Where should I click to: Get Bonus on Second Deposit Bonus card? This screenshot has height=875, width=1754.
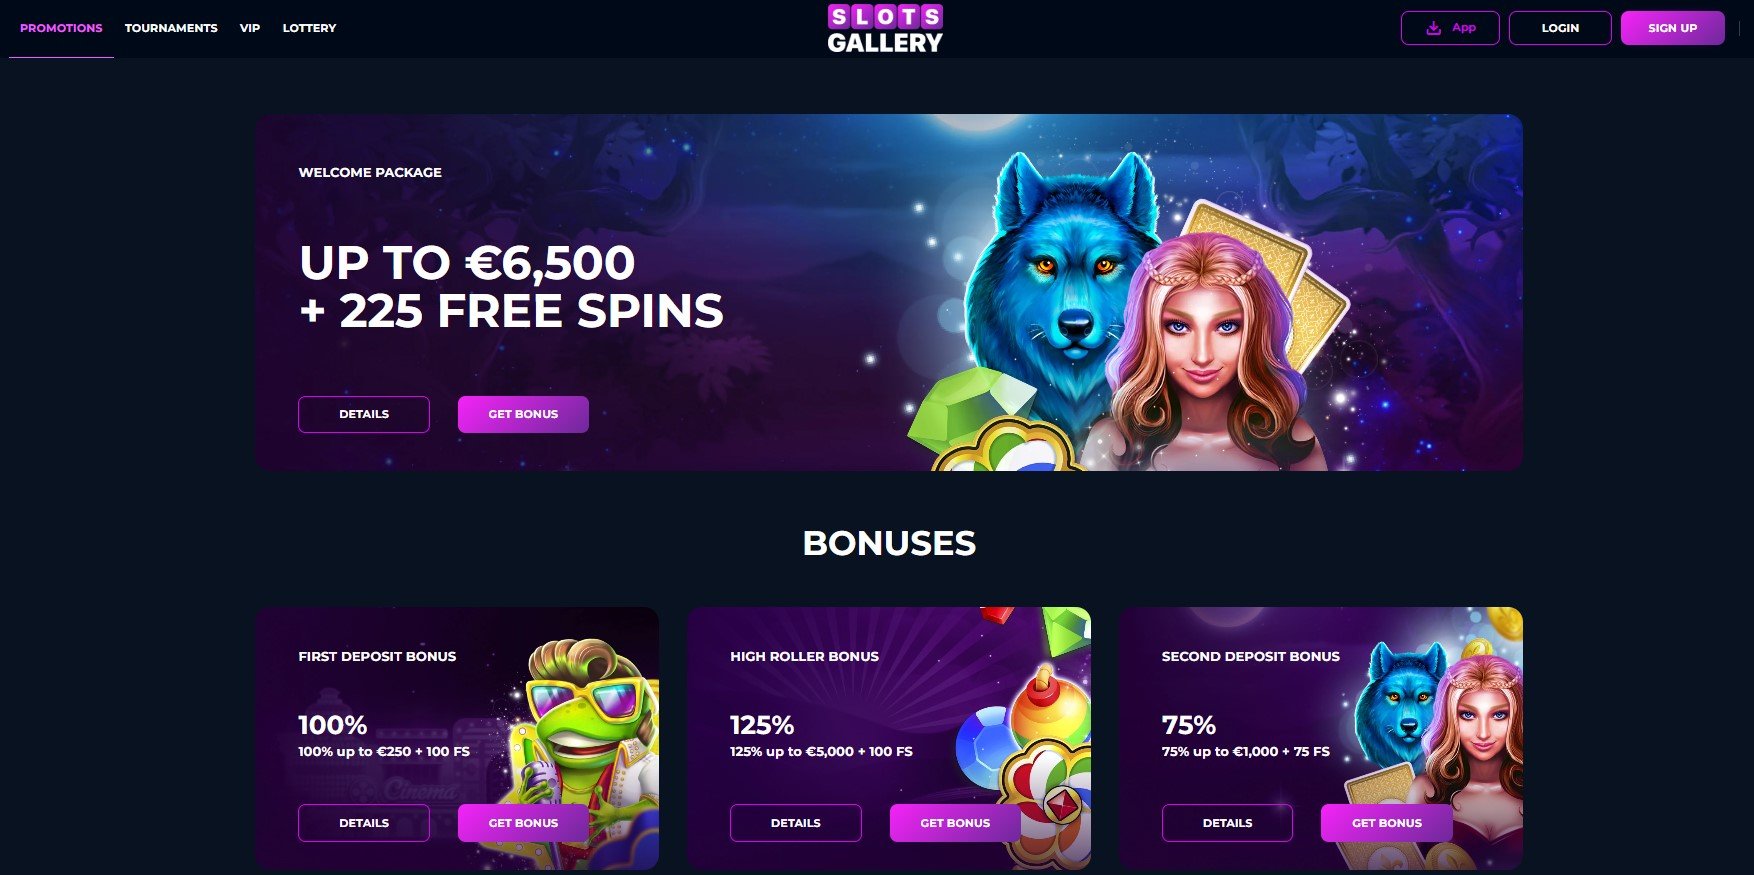click(1386, 823)
